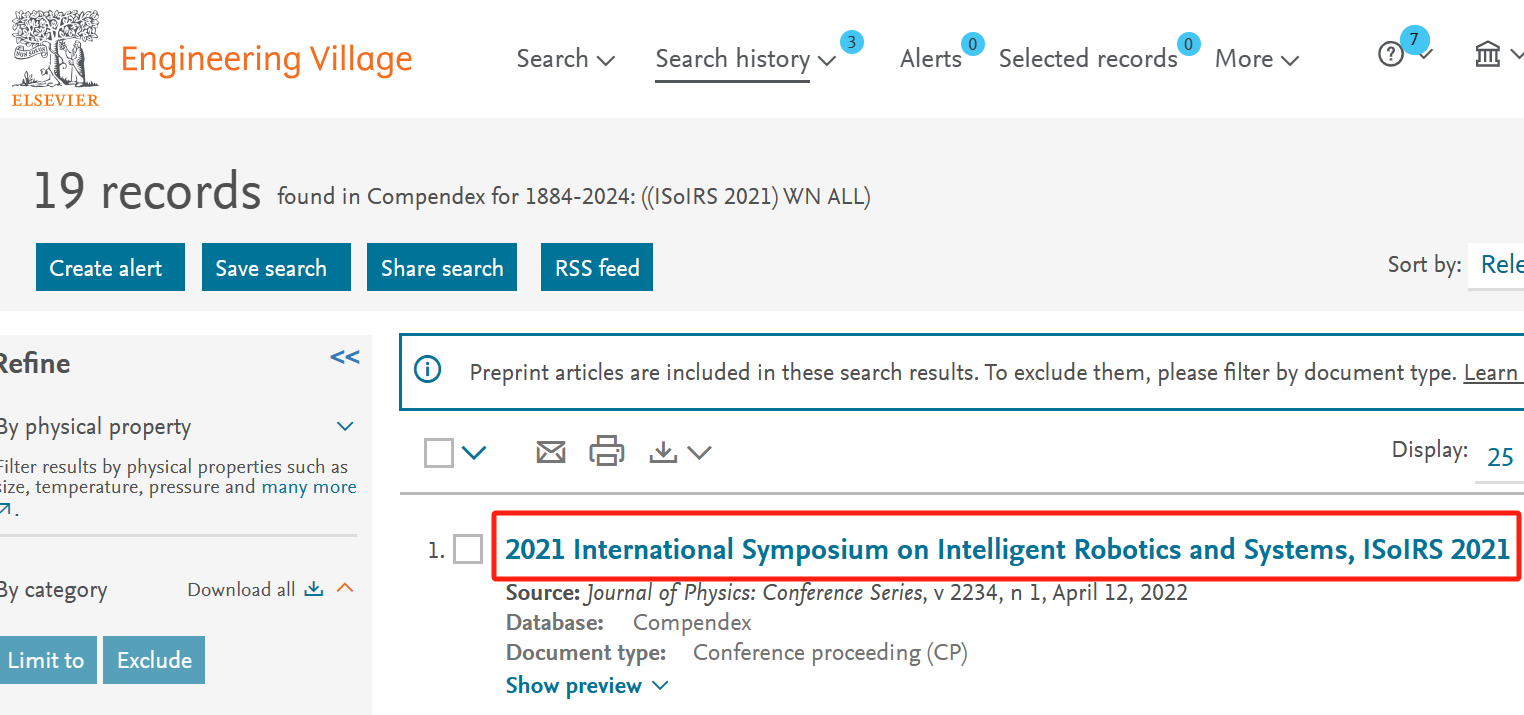Click the RSS feed button
Image resolution: width=1524 pixels, height=715 pixels.
pos(597,268)
